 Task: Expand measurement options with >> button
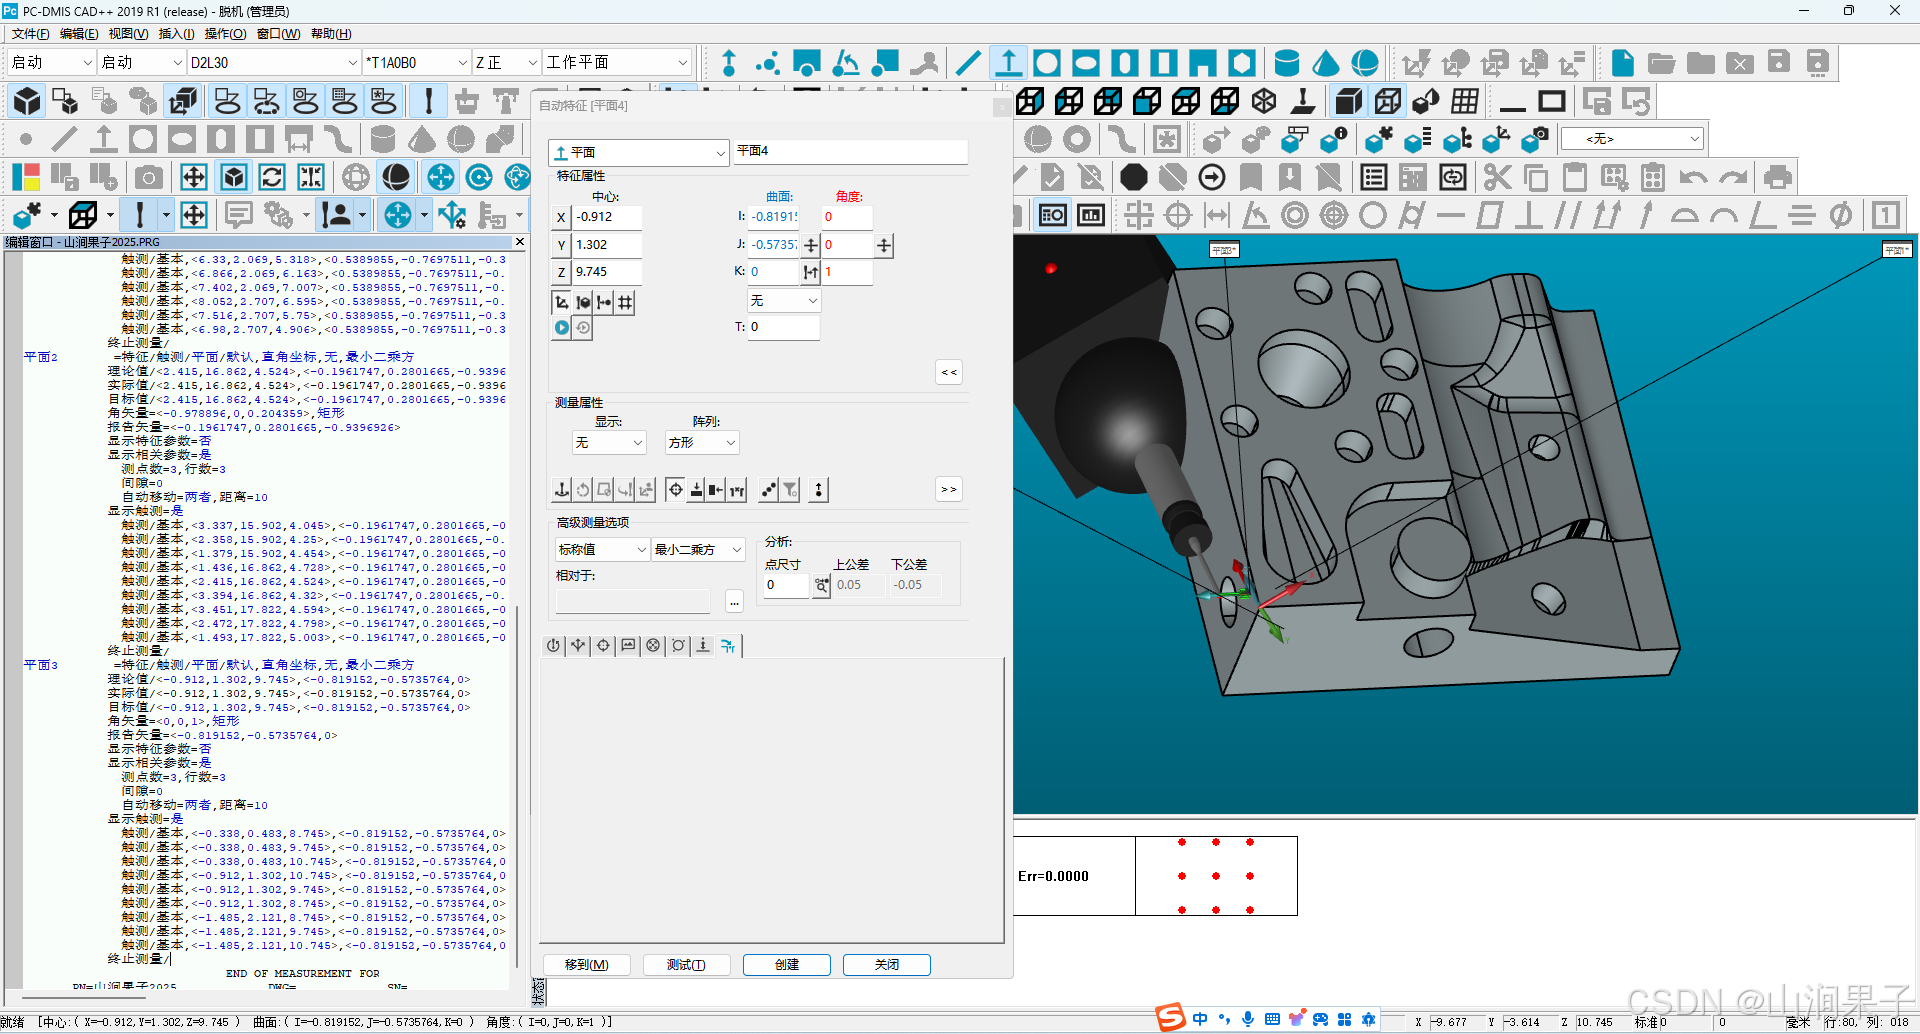tap(949, 489)
